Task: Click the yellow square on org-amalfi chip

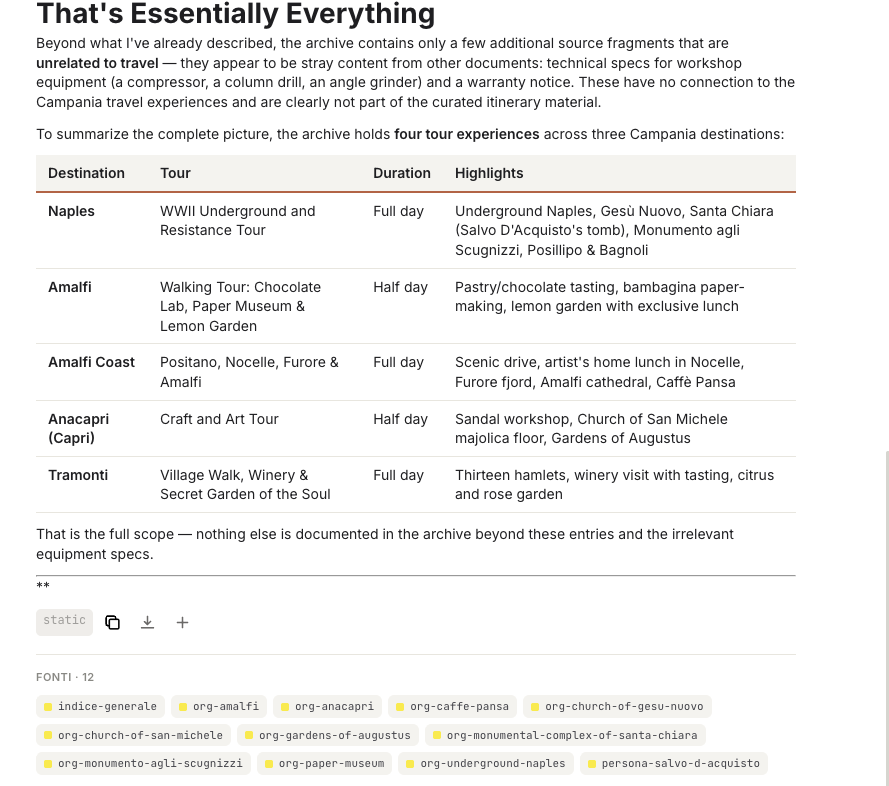Action: 183,707
